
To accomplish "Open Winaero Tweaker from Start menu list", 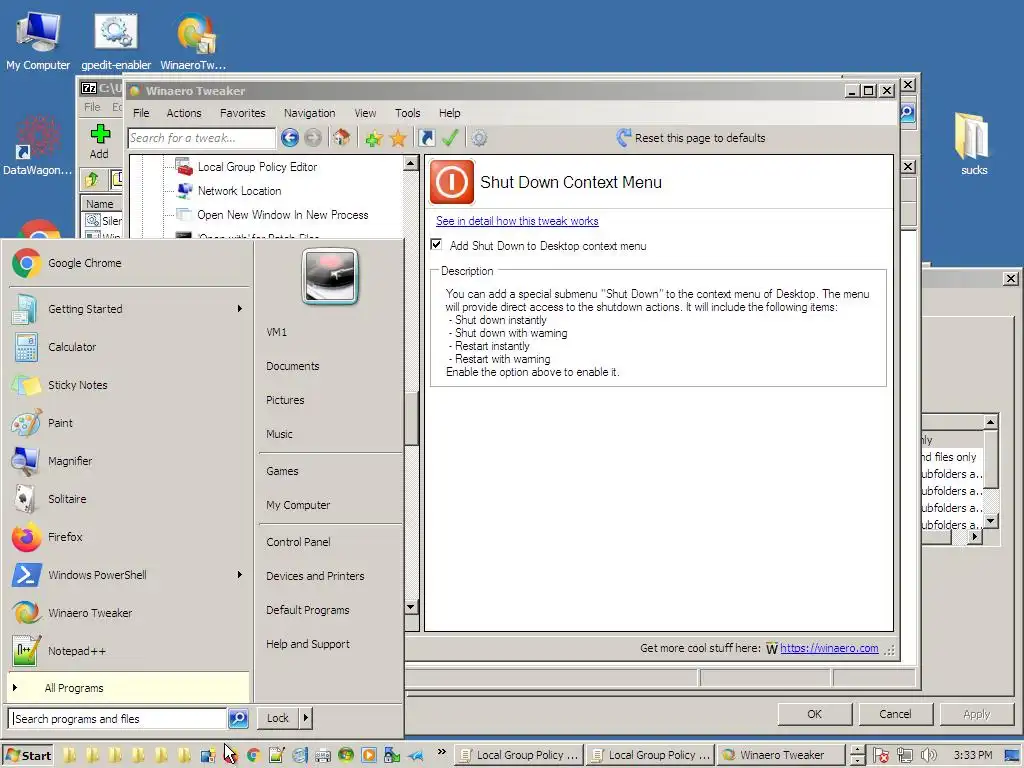I will [130, 613].
